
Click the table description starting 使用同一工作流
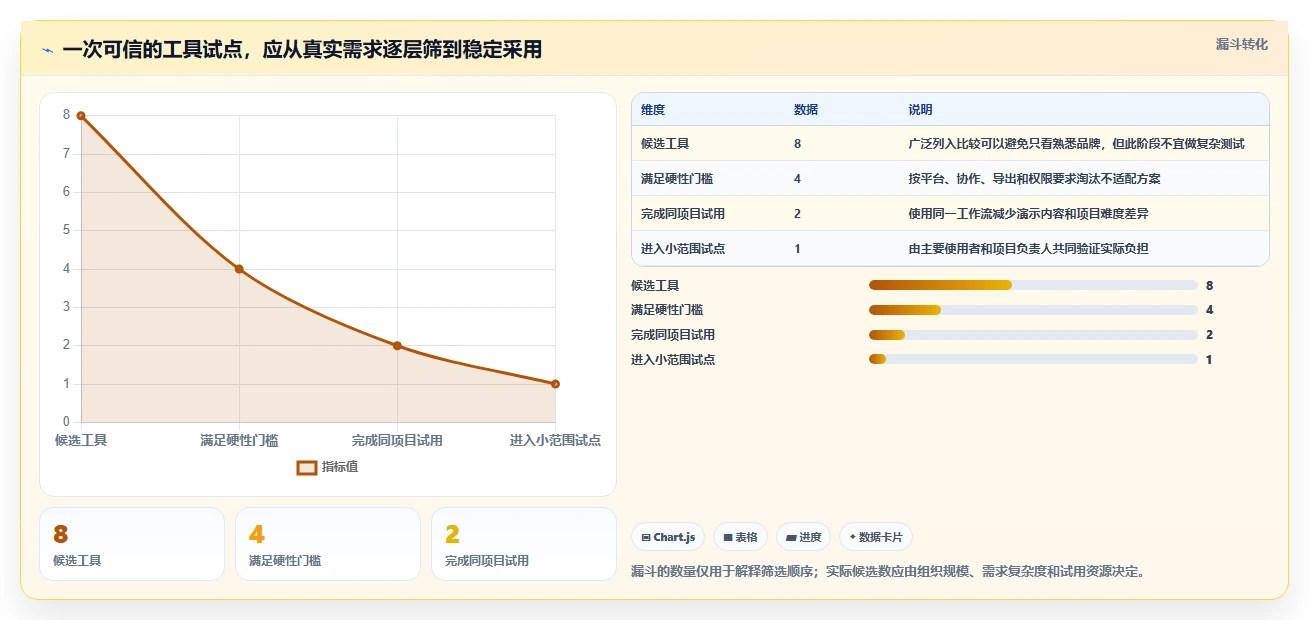pyautogui.click(x=1028, y=214)
